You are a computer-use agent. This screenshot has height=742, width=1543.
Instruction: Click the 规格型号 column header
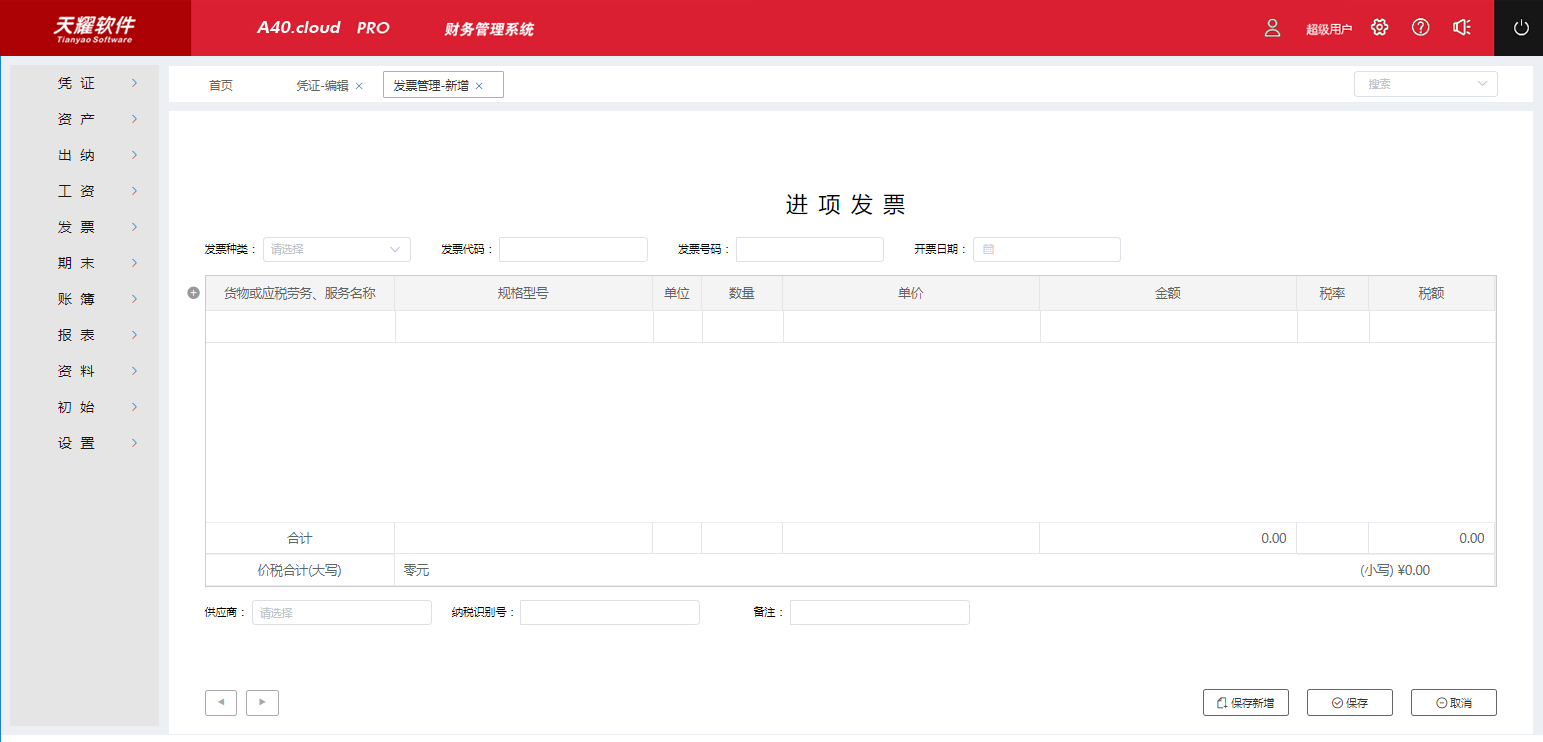[x=523, y=294]
